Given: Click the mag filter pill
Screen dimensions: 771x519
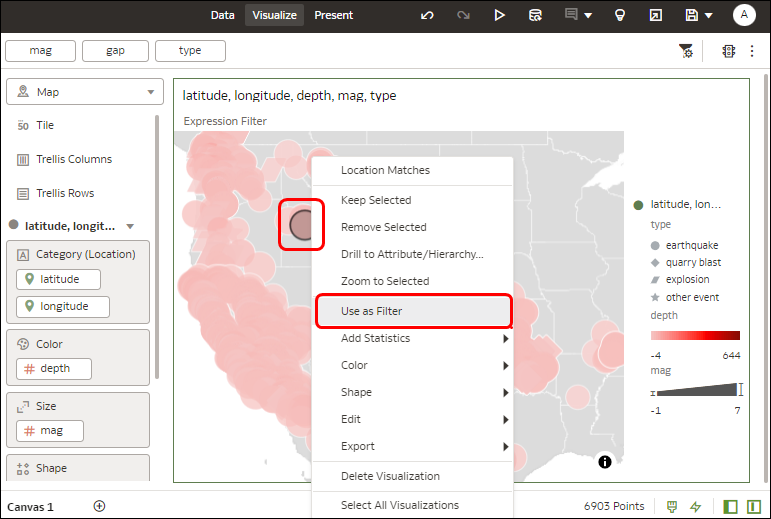Looking at the screenshot, I should click(40, 51).
